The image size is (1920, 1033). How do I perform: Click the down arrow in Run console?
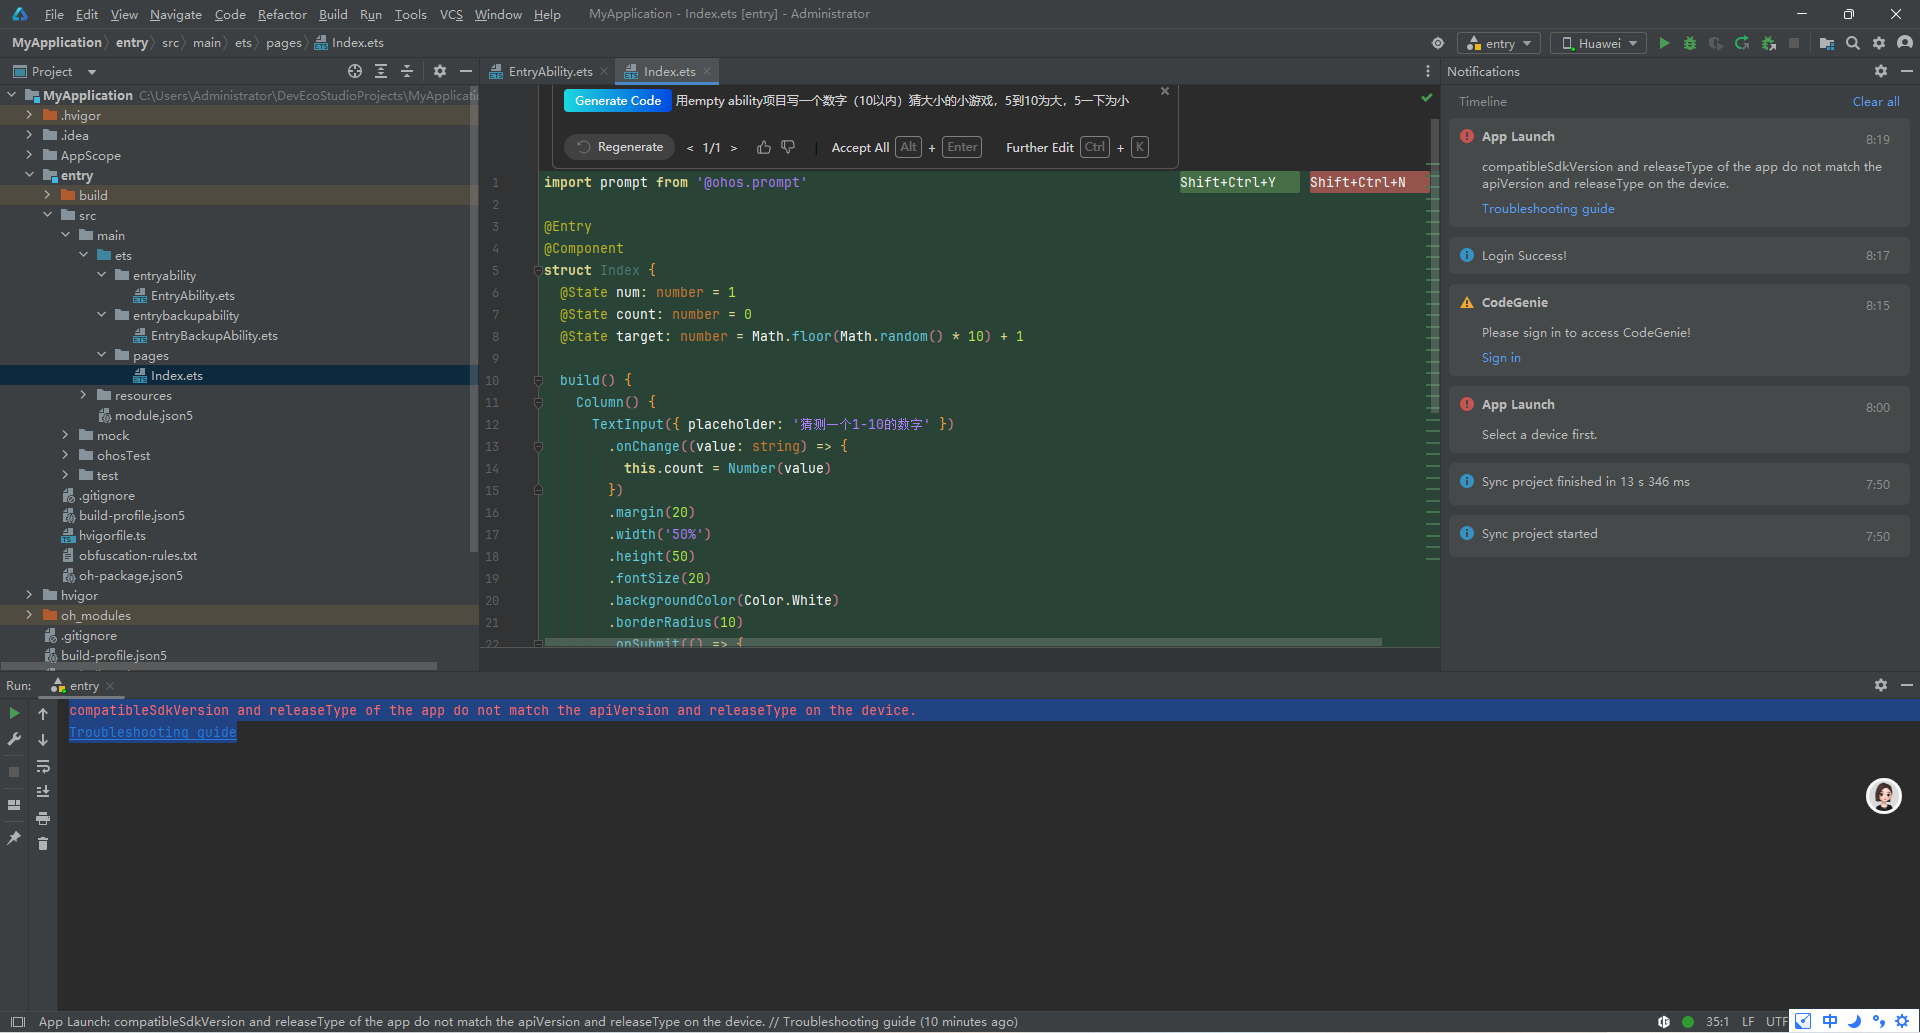pyautogui.click(x=43, y=739)
